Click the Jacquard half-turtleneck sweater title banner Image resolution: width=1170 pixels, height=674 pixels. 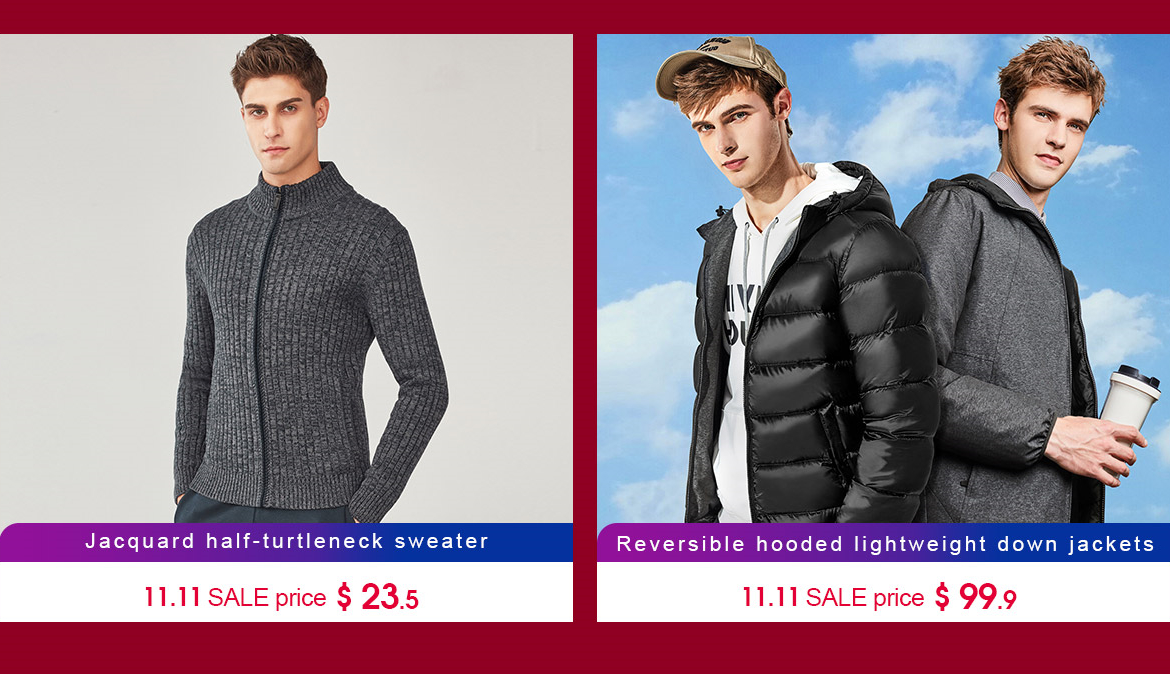click(x=287, y=542)
